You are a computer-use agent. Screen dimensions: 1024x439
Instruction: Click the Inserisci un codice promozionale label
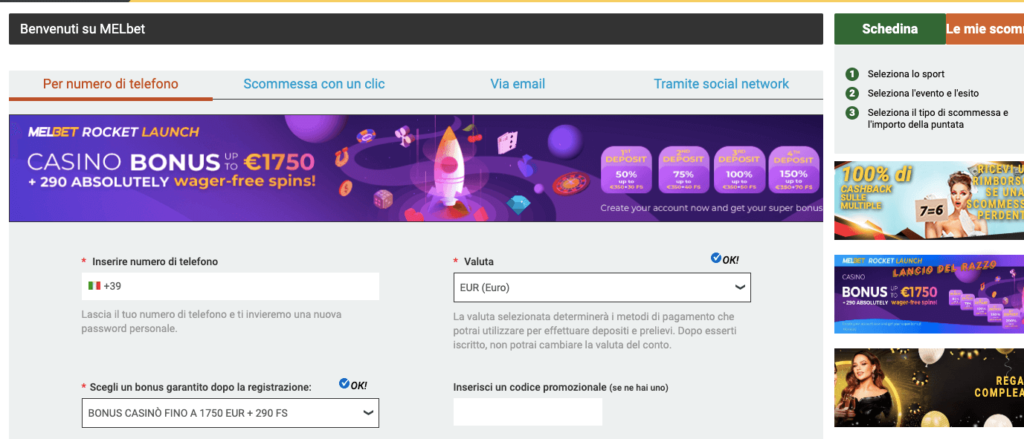pos(560,387)
